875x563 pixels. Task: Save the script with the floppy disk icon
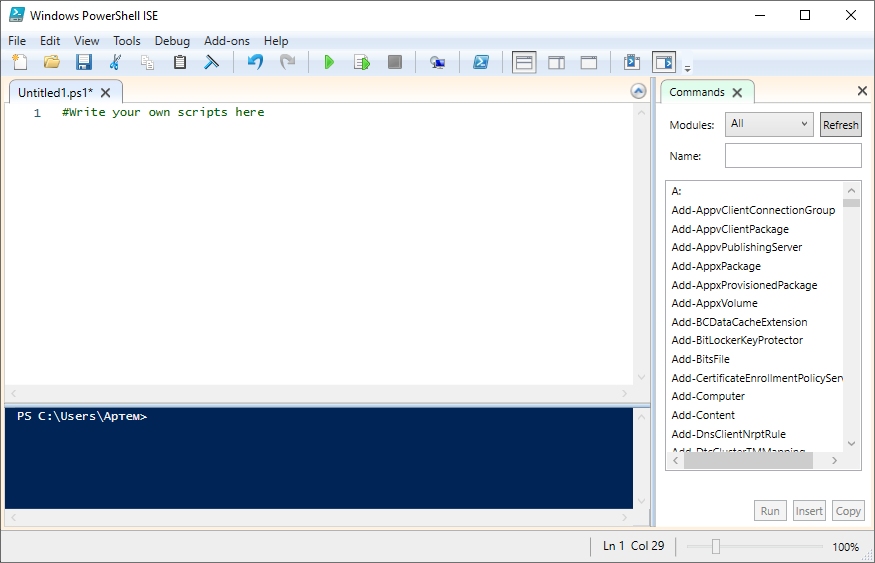[x=84, y=62]
